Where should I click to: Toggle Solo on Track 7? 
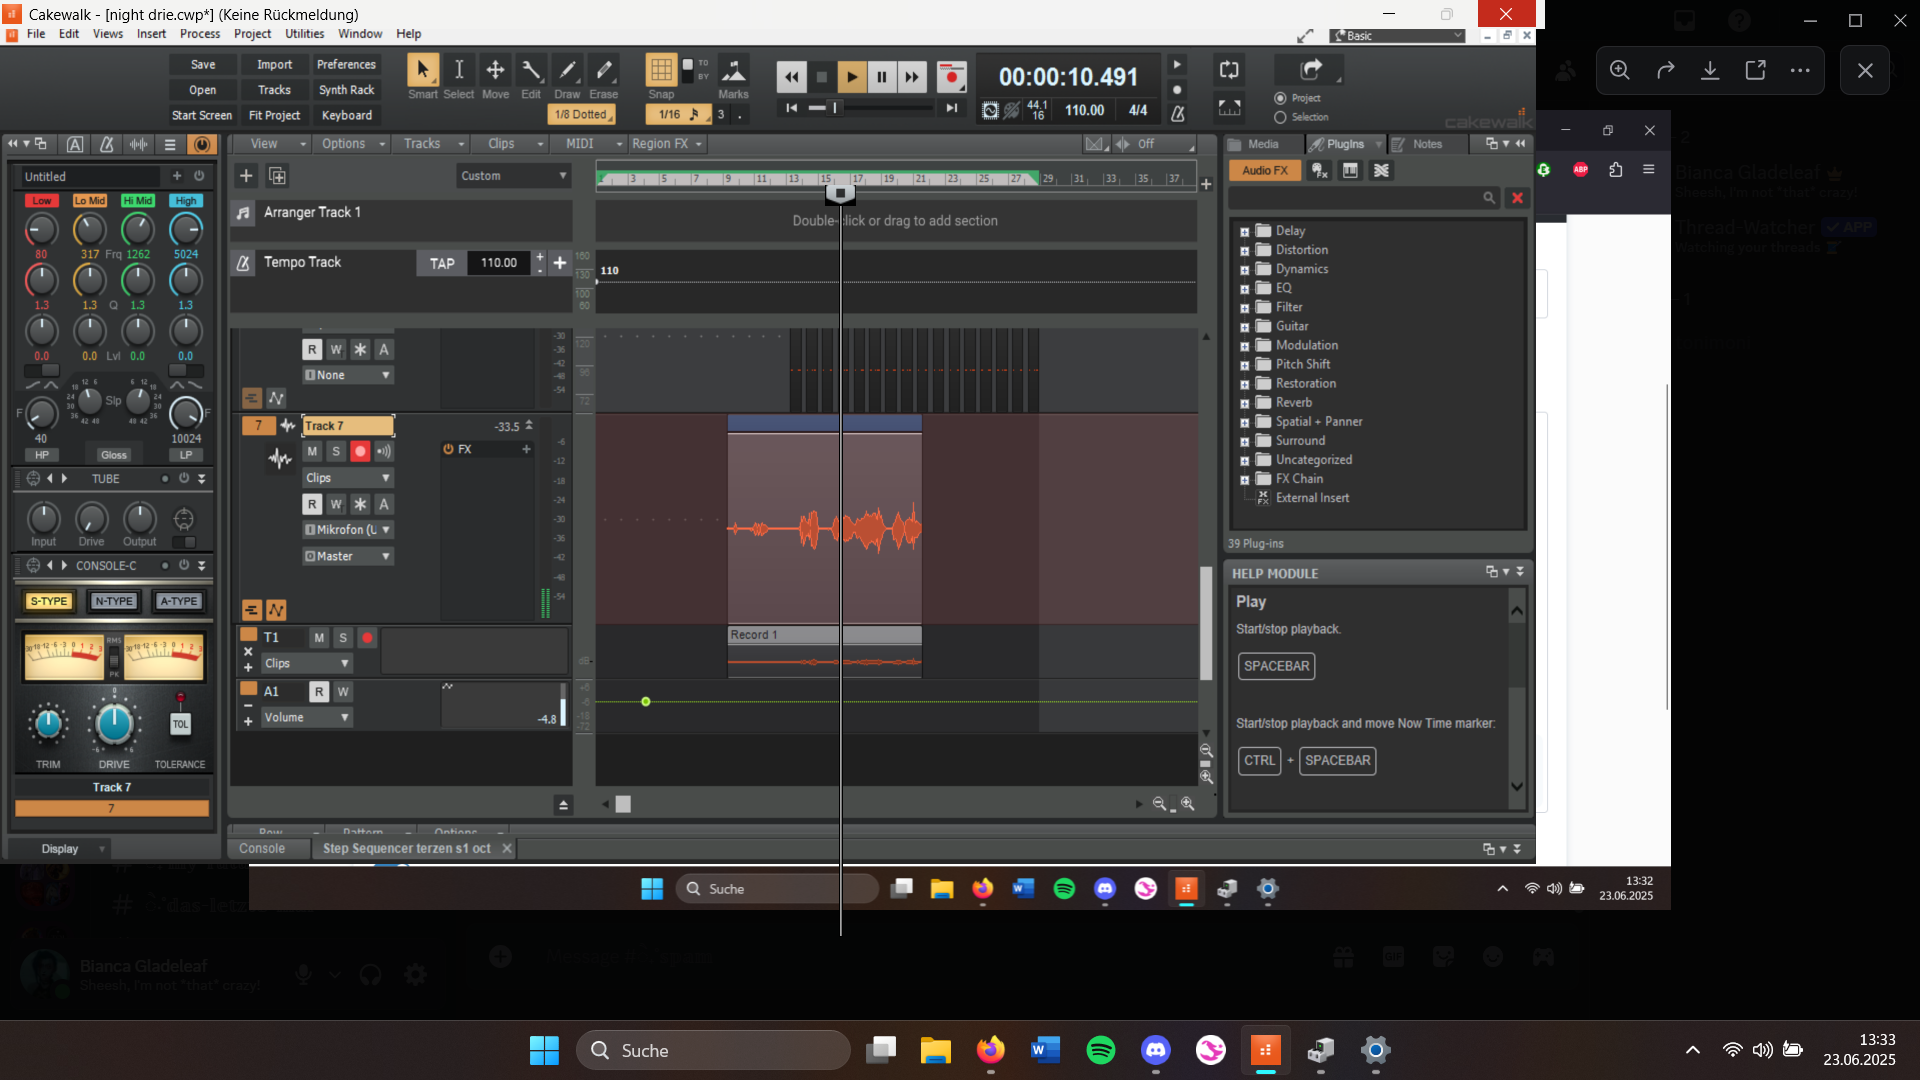coord(336,451)
